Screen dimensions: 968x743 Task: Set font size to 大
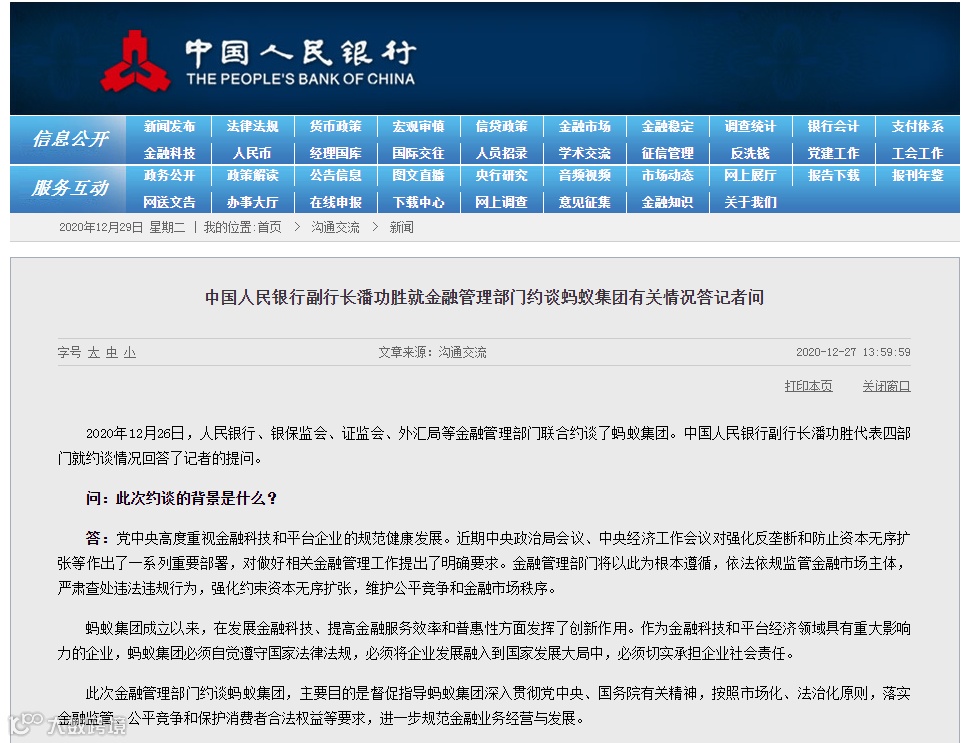pos(93,352)
